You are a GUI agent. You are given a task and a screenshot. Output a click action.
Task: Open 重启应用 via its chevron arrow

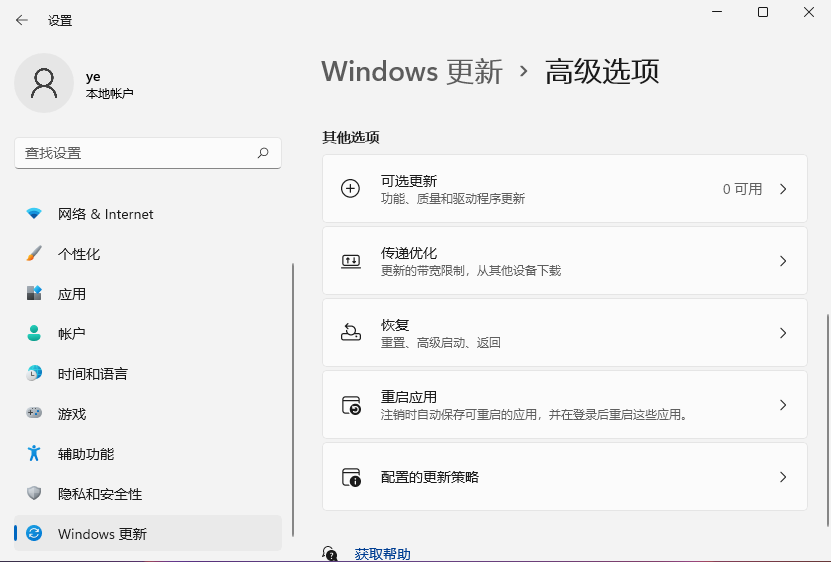click(783, 405)
